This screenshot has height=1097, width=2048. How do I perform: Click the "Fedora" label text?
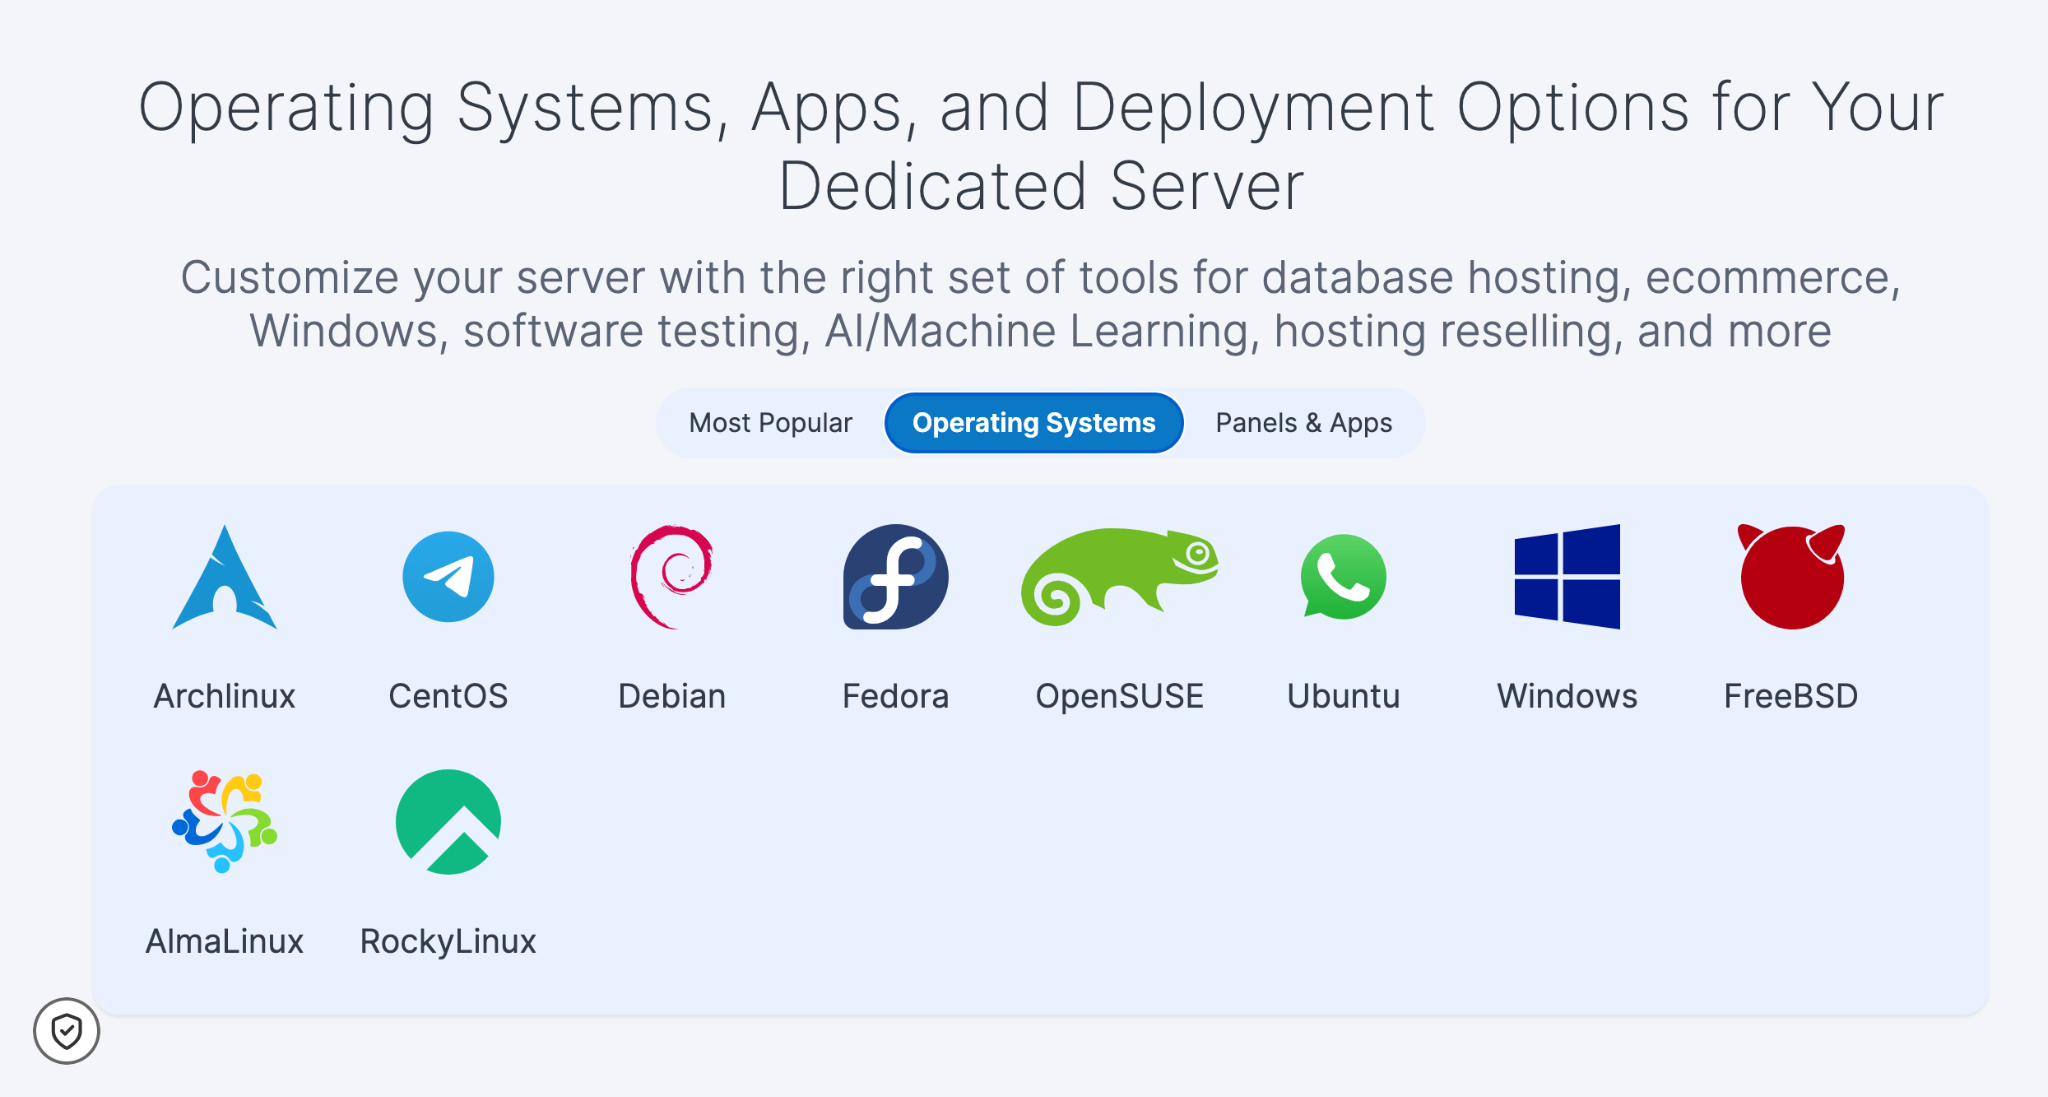click(x=895, y=696)
